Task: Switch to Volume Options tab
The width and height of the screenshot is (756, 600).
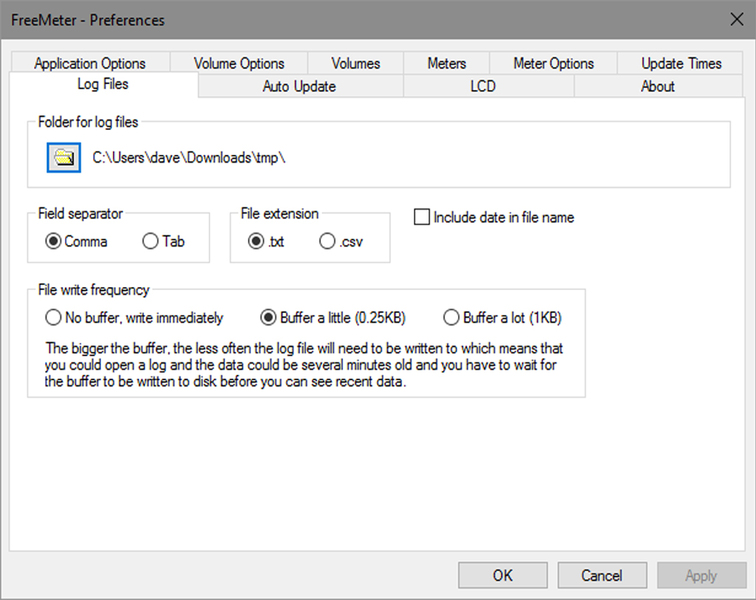Action: point(239,63)
